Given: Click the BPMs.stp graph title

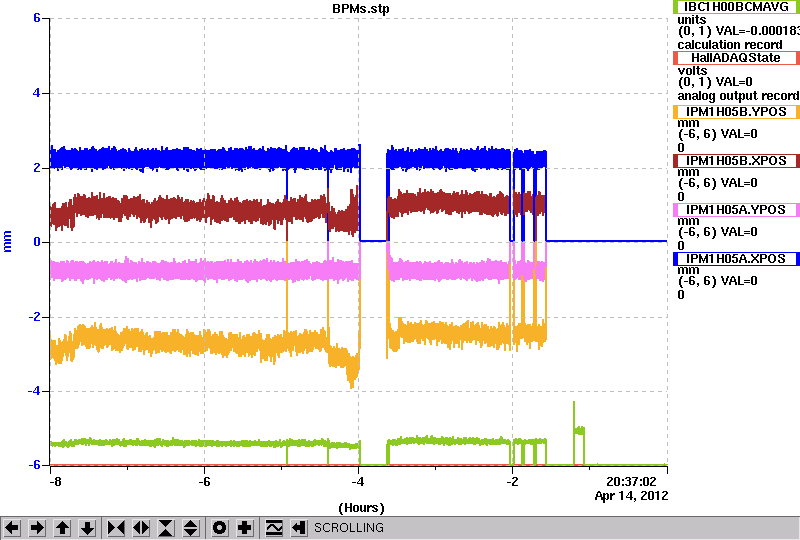Looking at the screenshot, I should pyautogui.click(x=361, y=9).
